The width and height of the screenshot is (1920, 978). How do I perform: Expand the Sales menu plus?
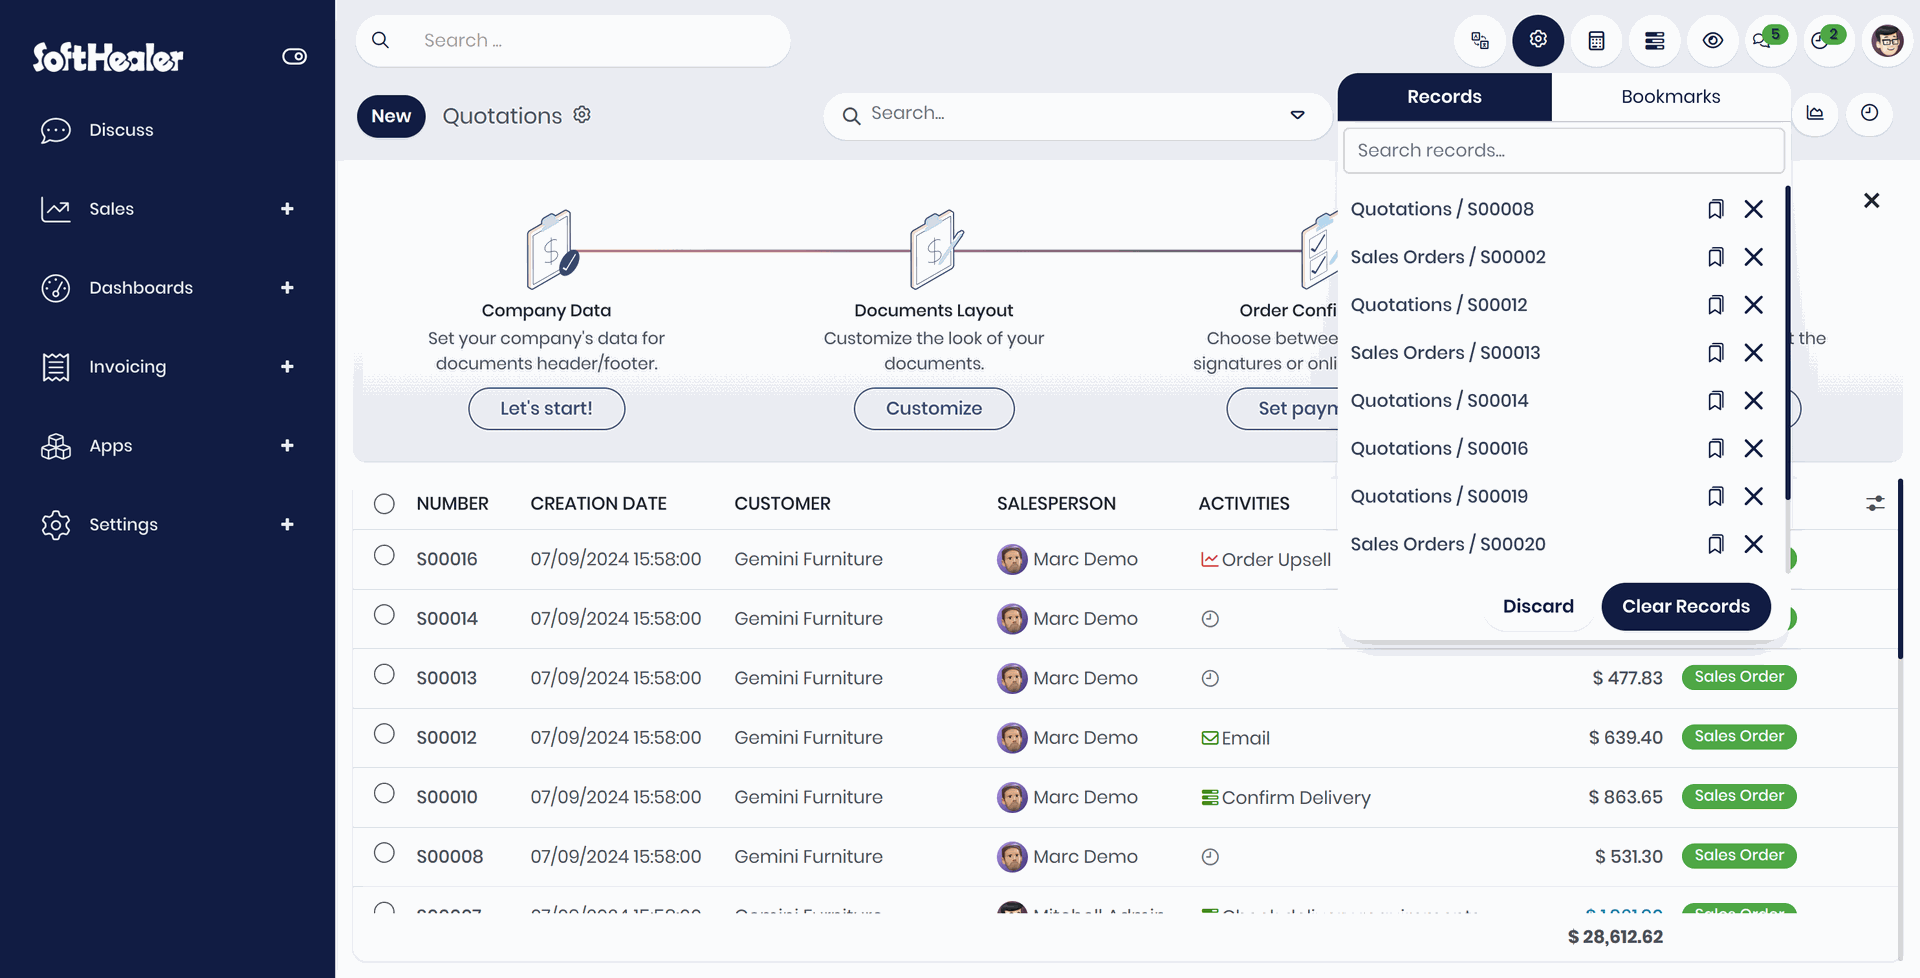(x=287, y=209)
